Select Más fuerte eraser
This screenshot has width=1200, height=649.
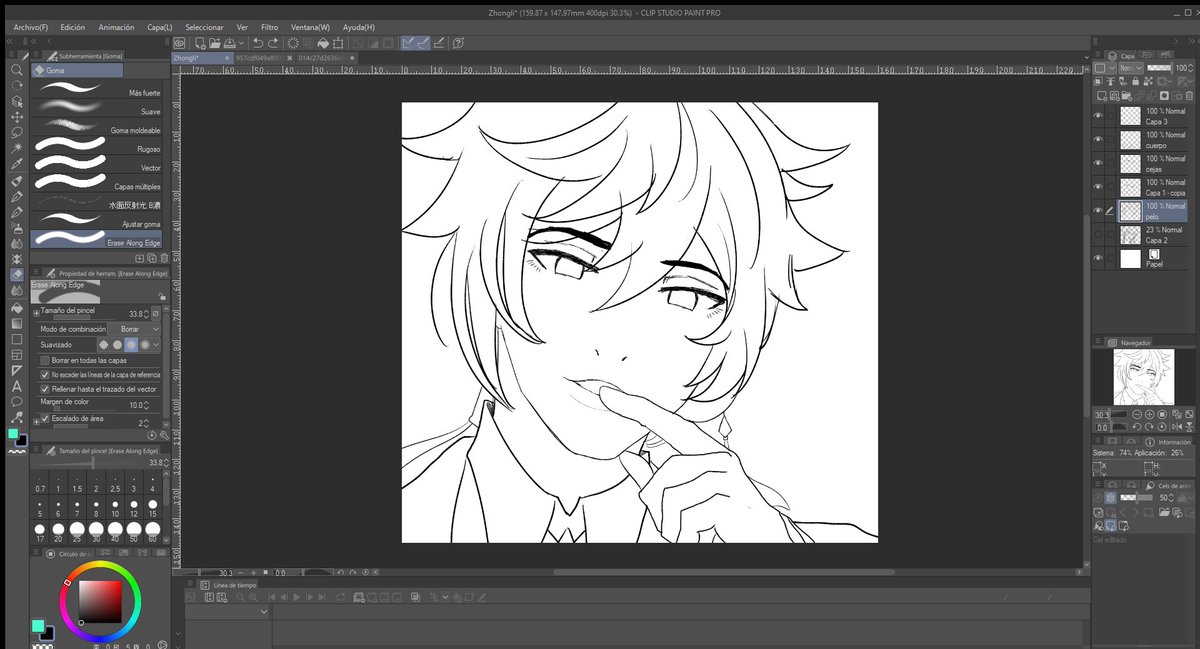[x=97, y=89]
